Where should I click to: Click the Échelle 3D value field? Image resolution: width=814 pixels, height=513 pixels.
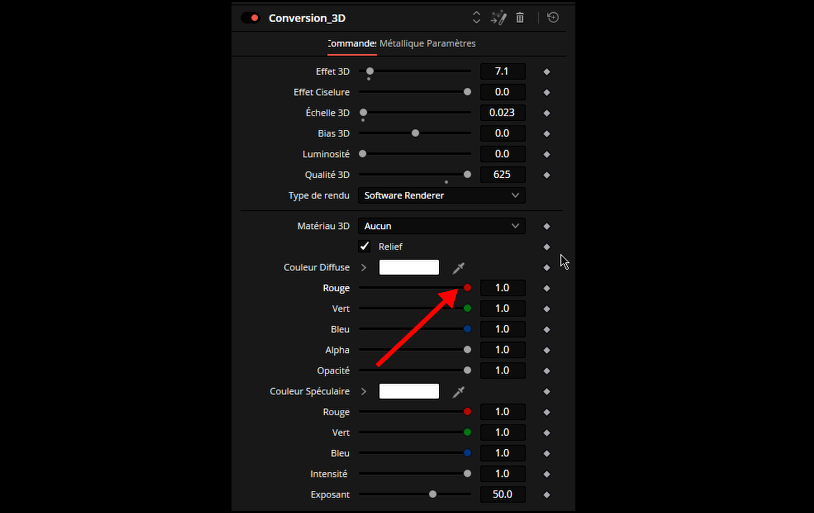click(x=502, y=113)
